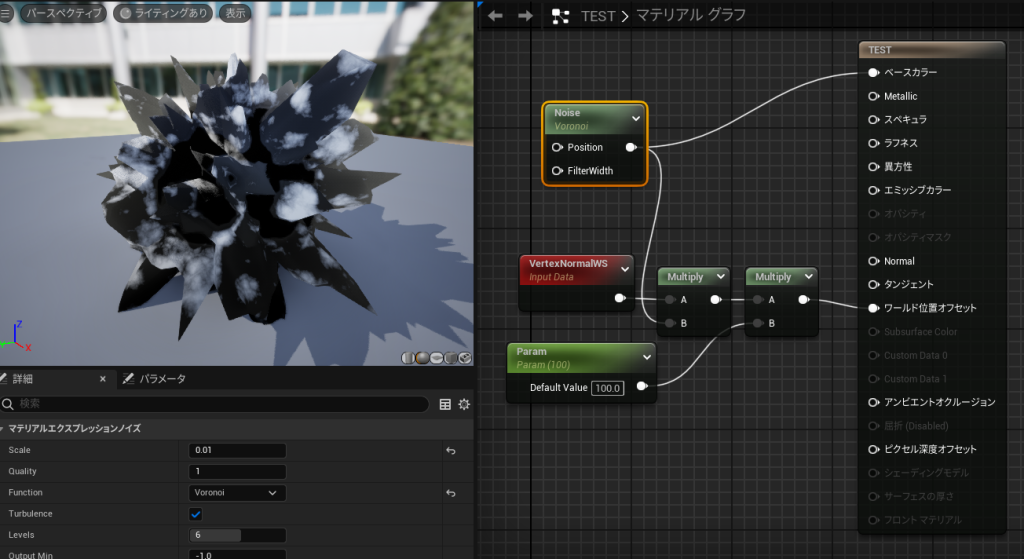Screen dimensions: 1024x559
Task: Open details panel settings gear
Action: tap(464, 404)
